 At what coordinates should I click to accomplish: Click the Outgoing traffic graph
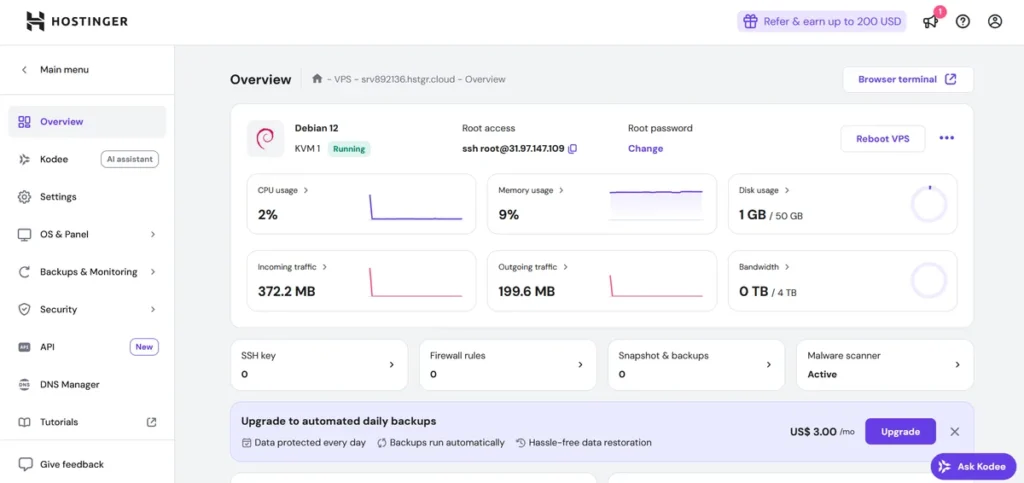[x=656, y=286]
